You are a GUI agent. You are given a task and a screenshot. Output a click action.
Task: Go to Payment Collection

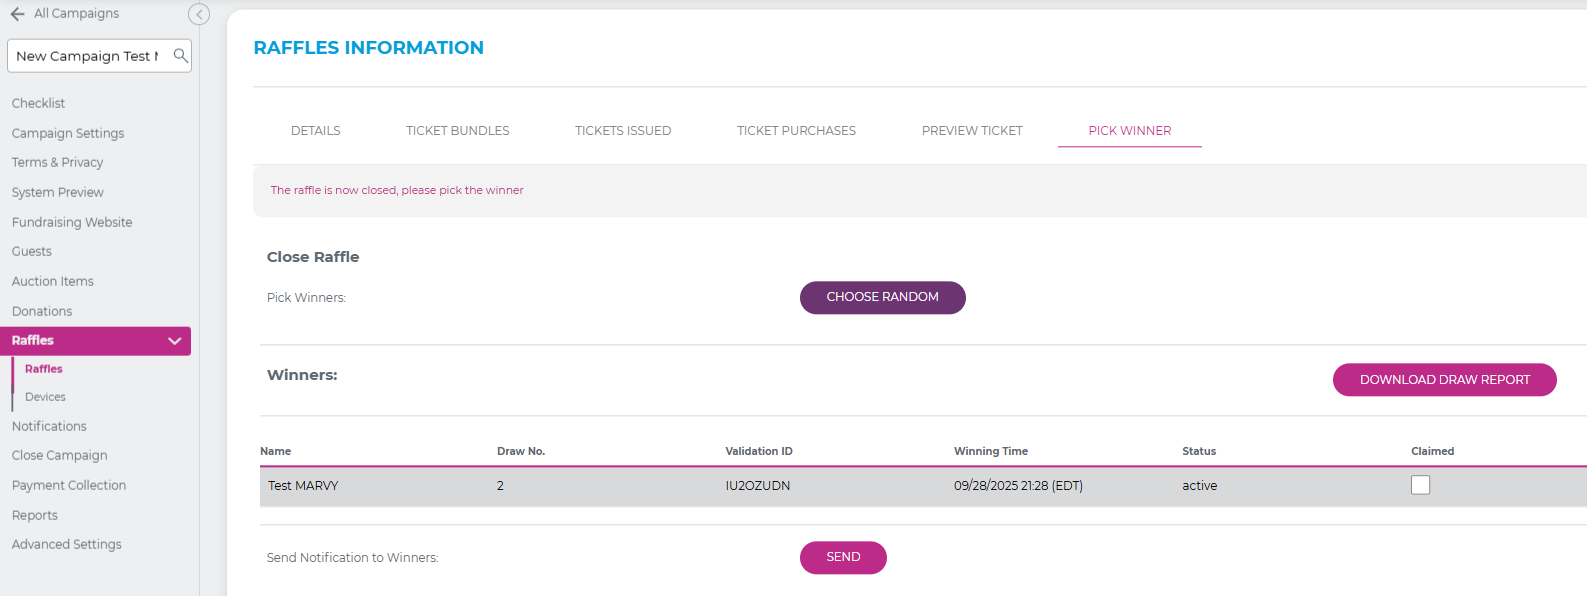pyautogui.click(x=69, y=486)
